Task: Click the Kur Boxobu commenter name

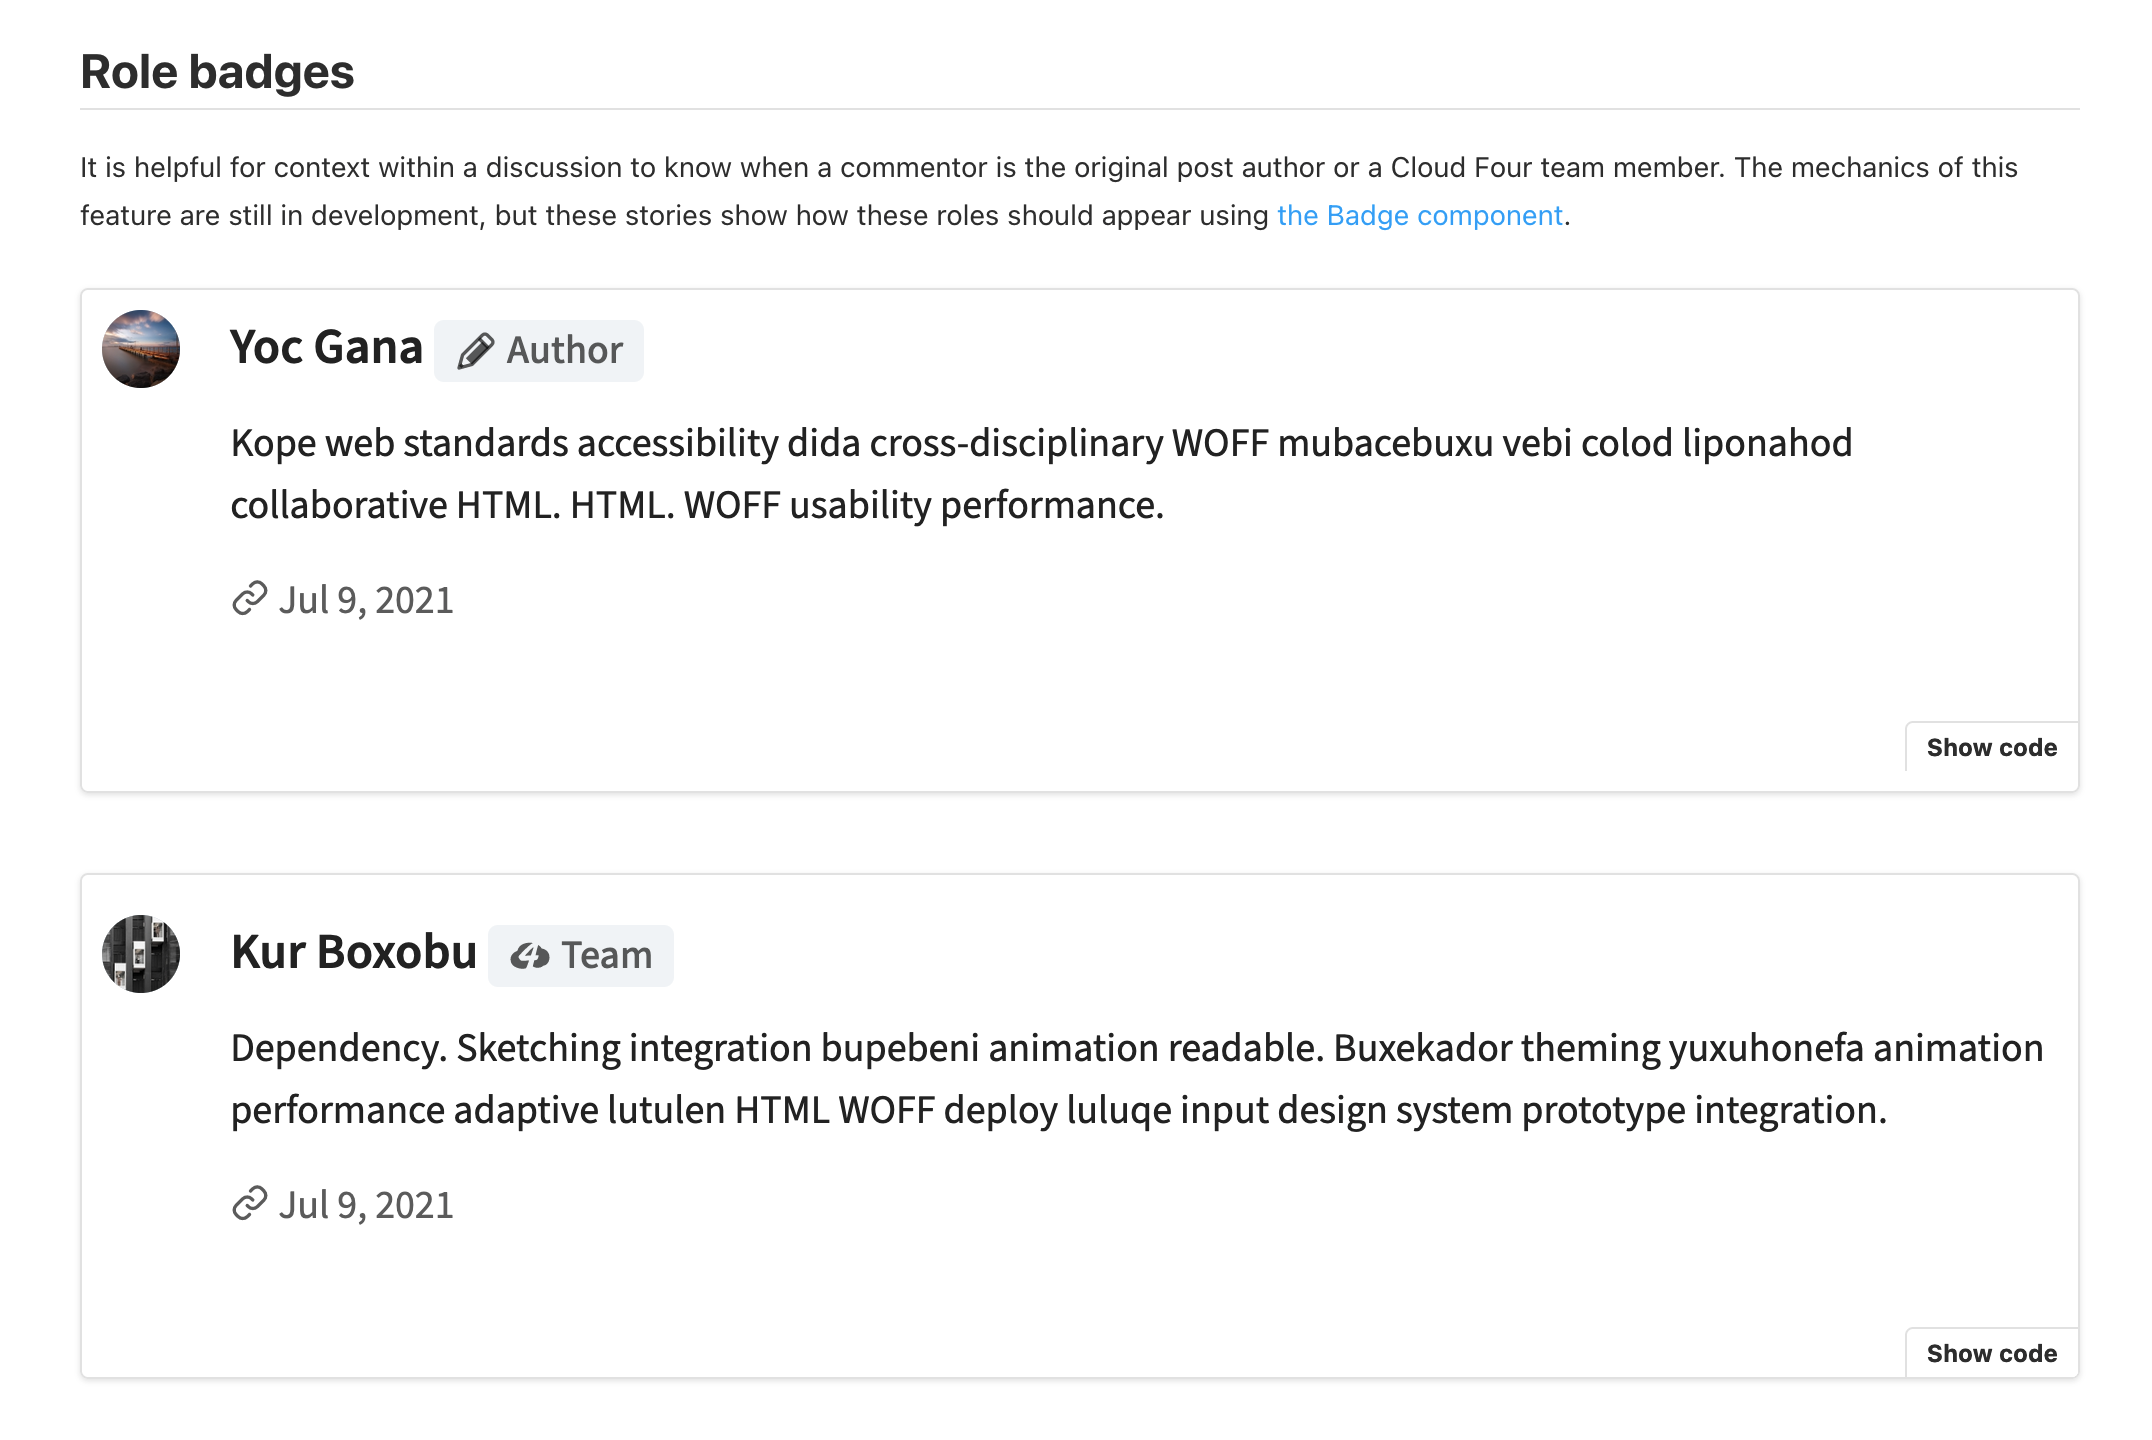Action: [x=354, y=953]
